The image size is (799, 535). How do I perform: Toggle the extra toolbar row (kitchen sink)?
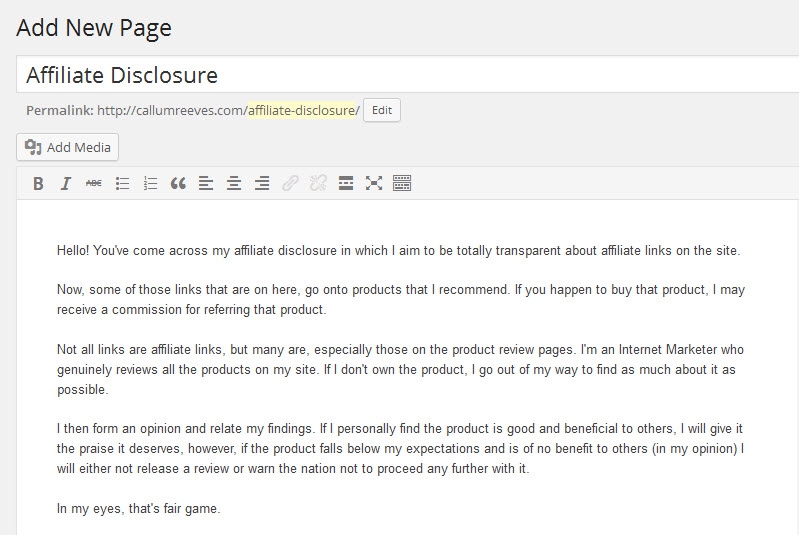point(402,183)
